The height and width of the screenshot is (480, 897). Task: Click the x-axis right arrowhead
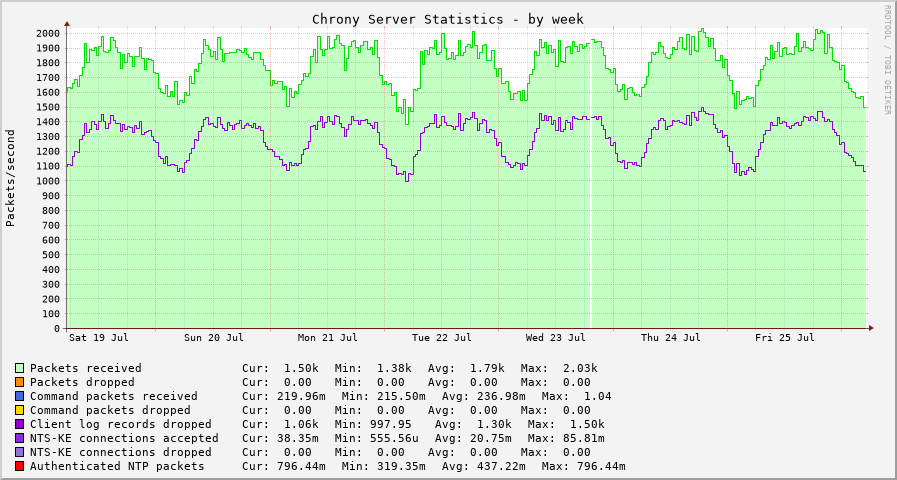click(871, 328)
